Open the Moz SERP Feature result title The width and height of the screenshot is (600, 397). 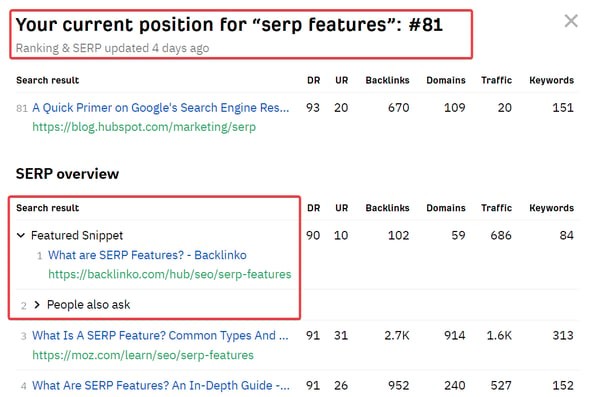[160, 335]
